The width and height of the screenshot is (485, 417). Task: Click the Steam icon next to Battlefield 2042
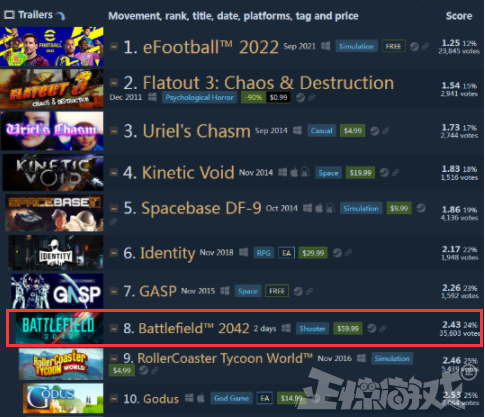coord(372,328)
